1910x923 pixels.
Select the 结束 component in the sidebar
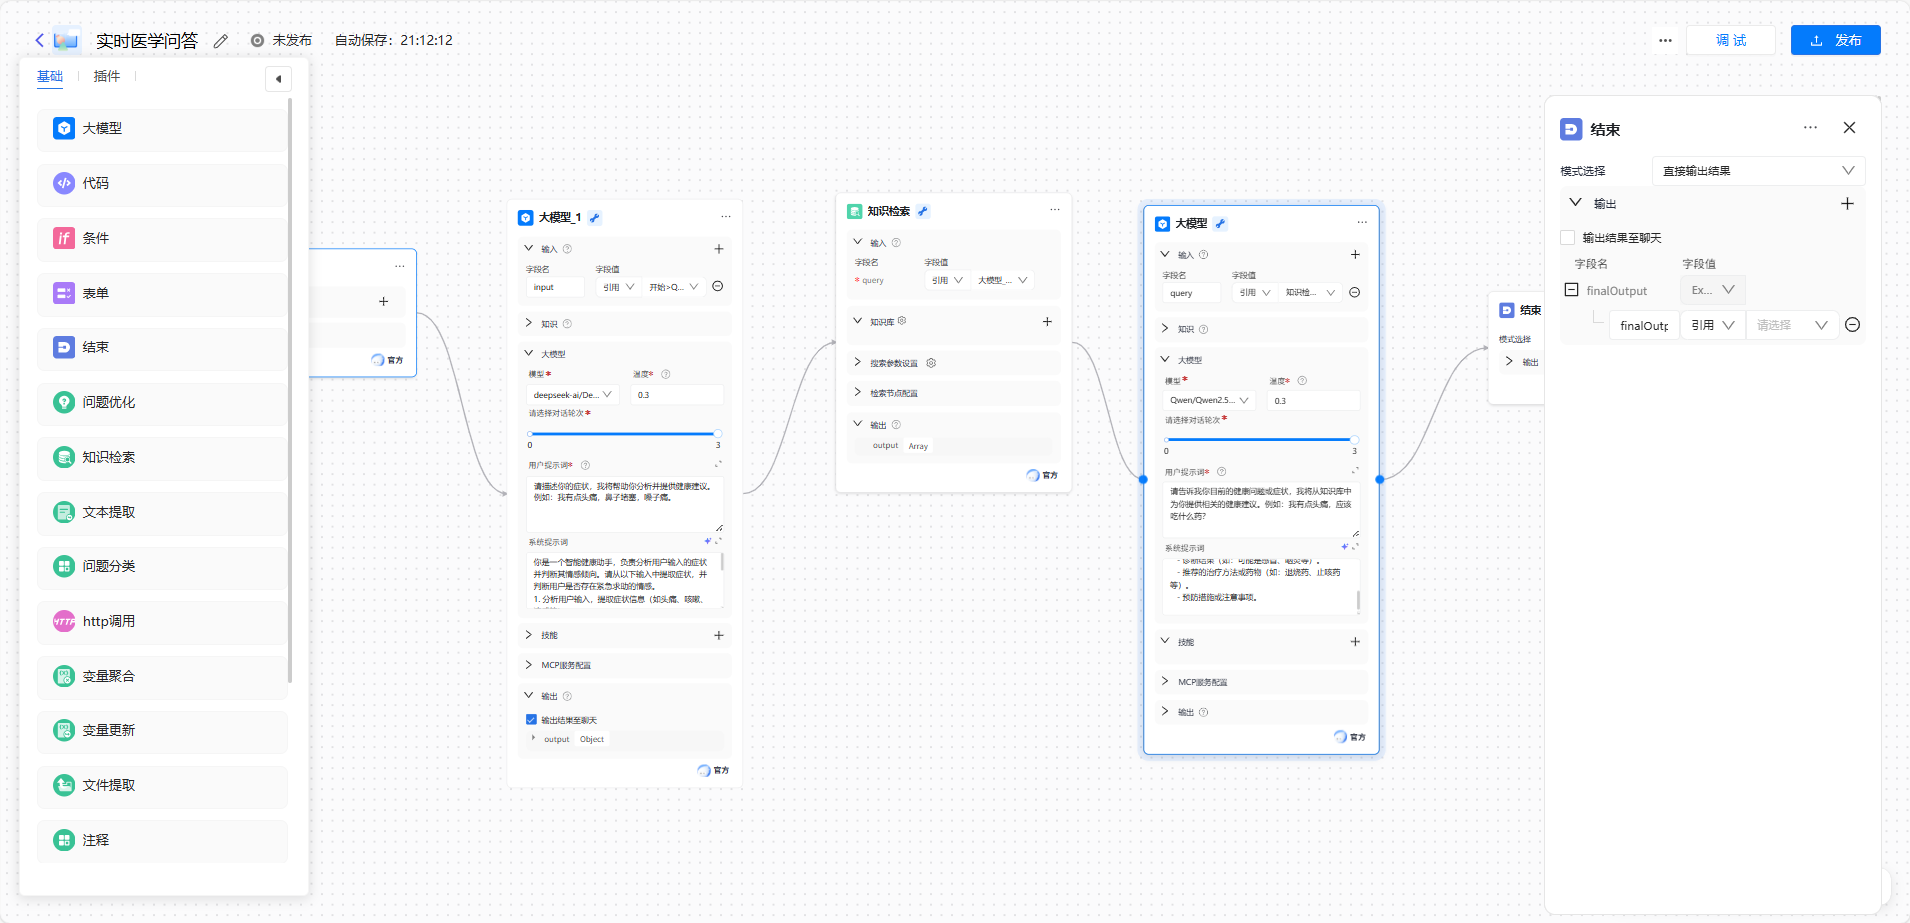[163, 347]
